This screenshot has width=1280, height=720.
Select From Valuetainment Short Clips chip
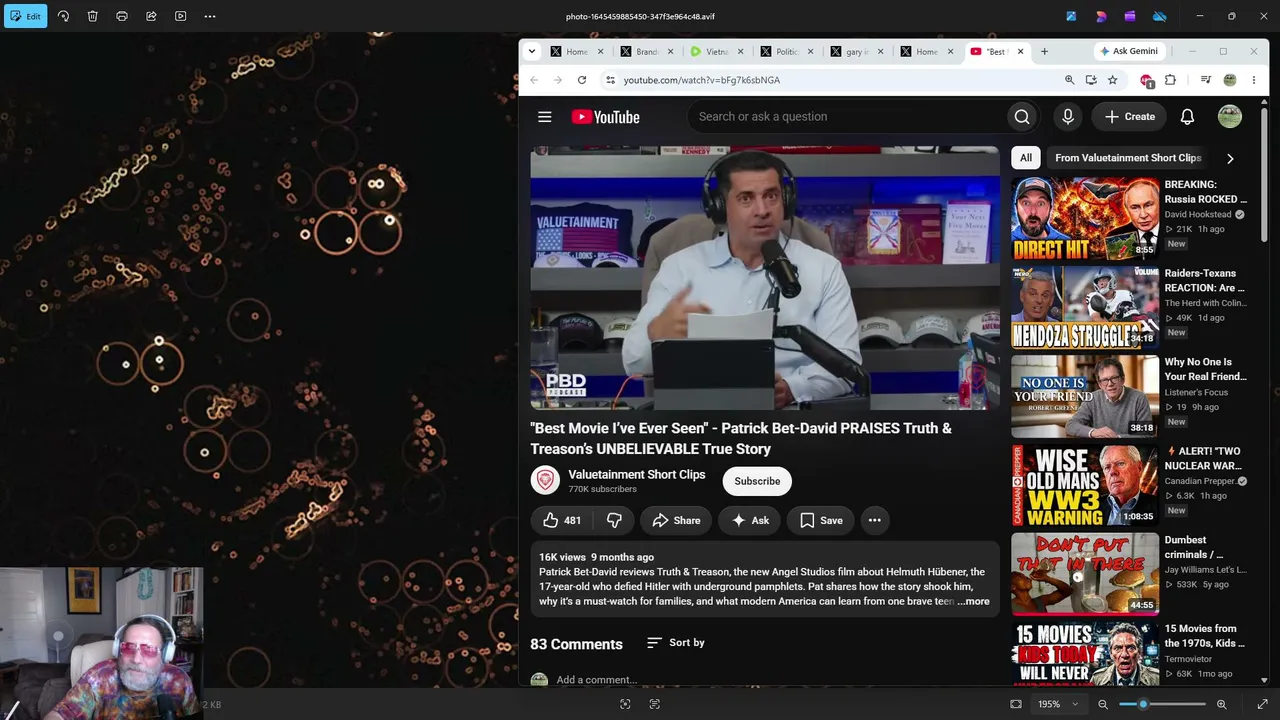click(1128, 158)
